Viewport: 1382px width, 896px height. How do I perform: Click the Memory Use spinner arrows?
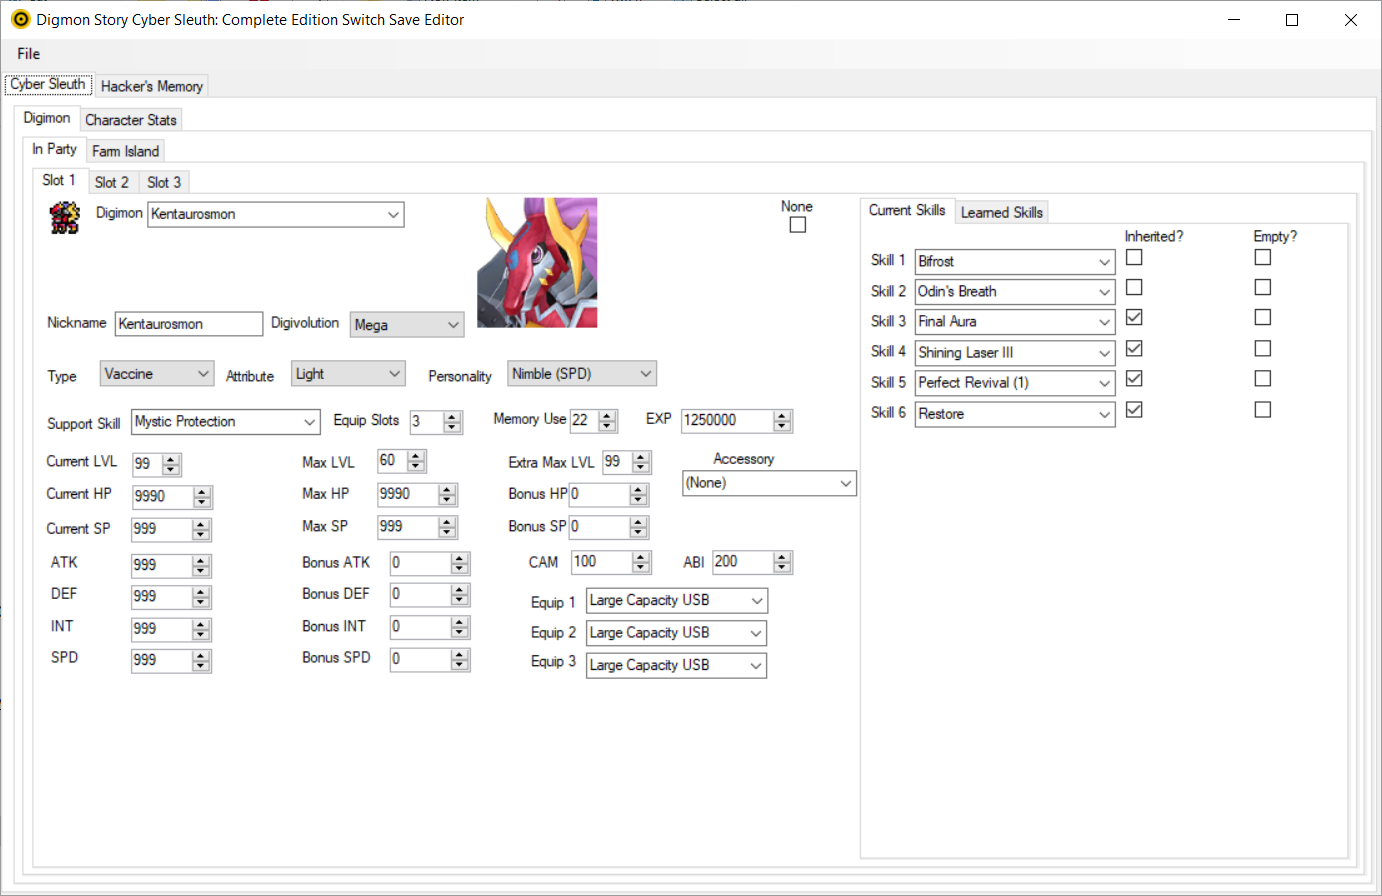[x=607, y=421]
